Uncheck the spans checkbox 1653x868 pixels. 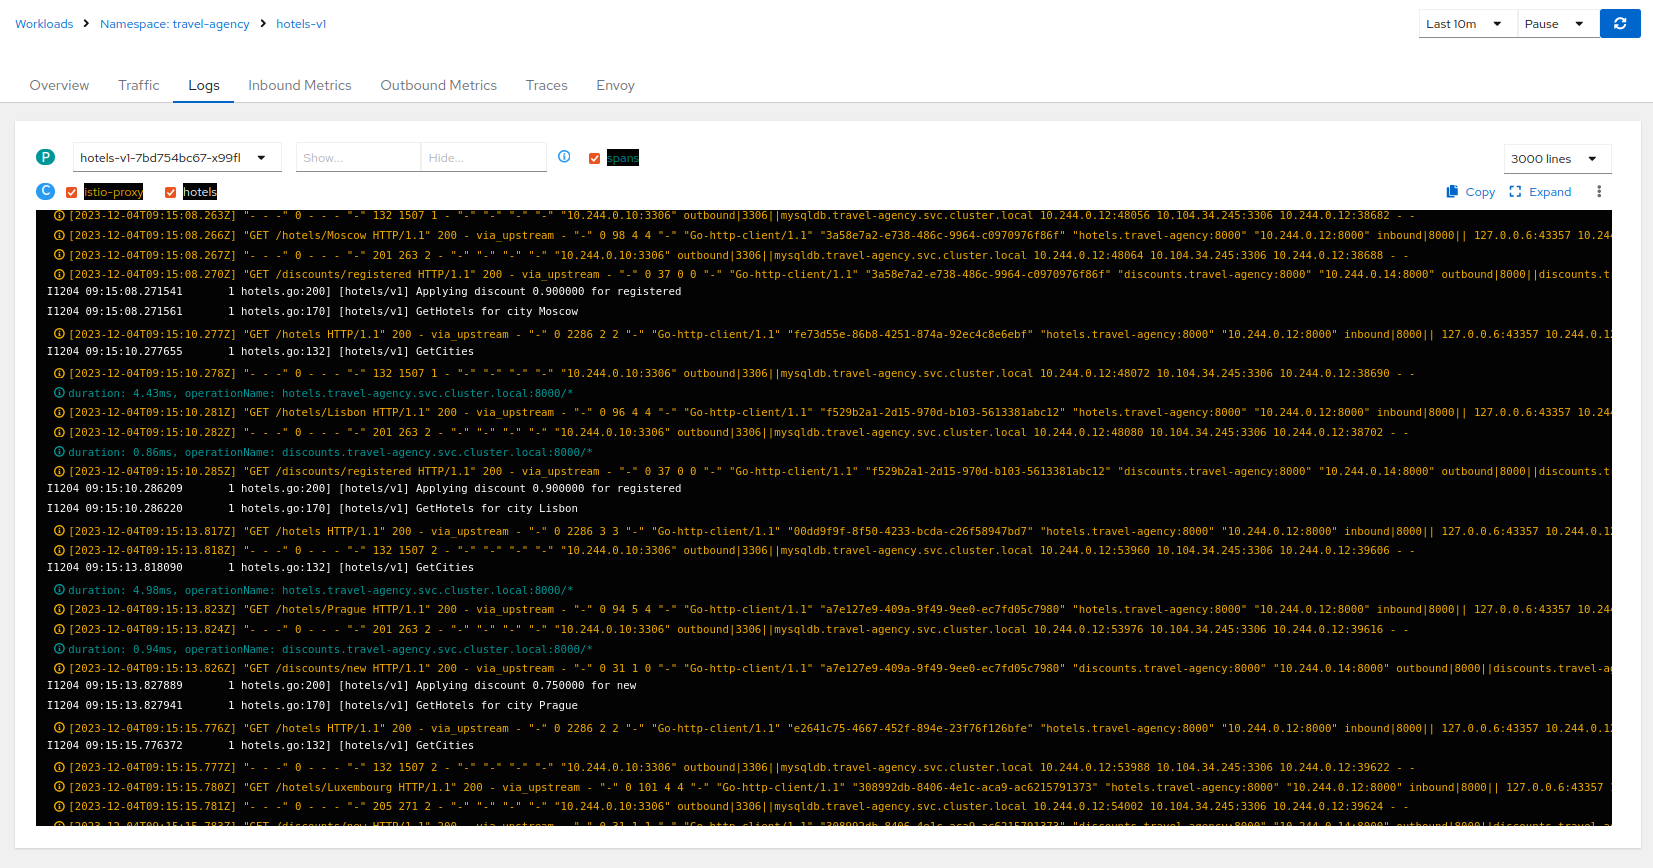pos(595,158)
